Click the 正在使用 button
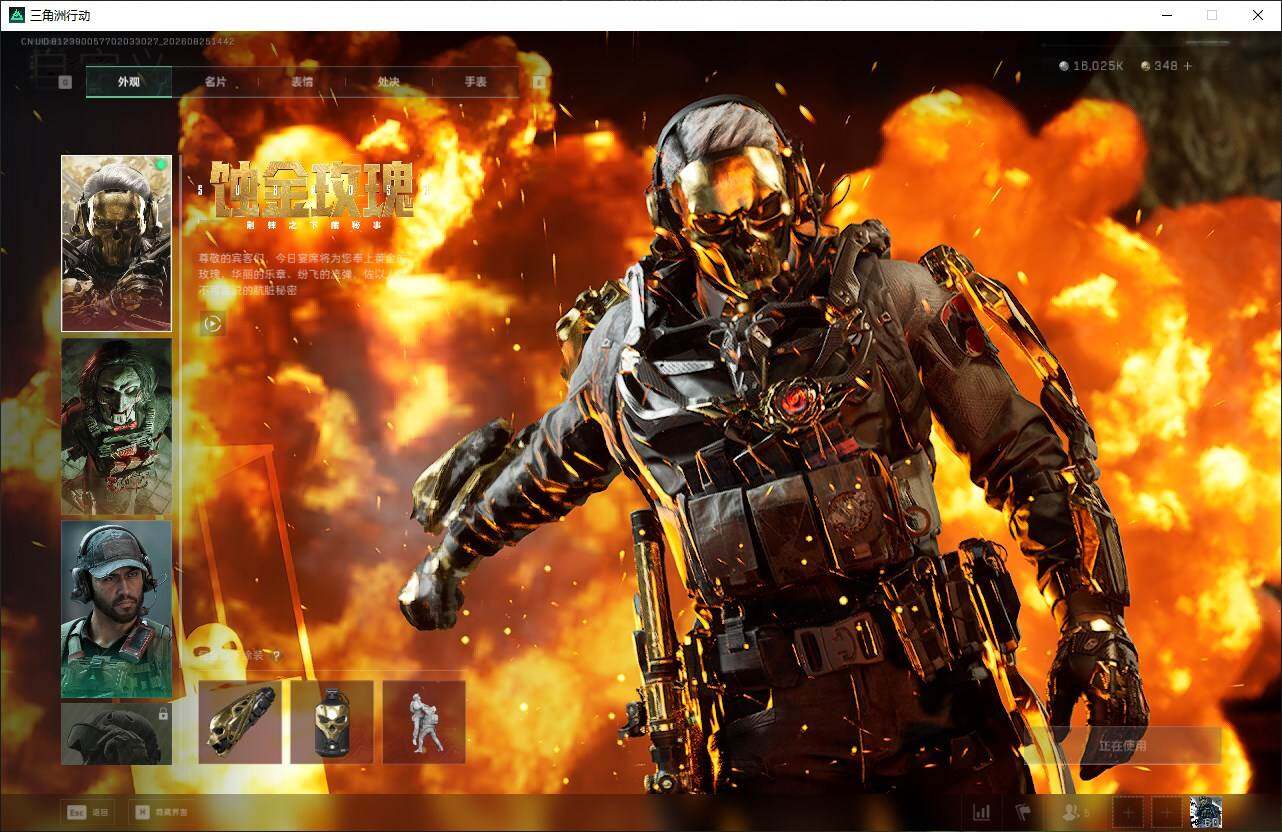This screenshot has height=832, width=1282. 1122,746
